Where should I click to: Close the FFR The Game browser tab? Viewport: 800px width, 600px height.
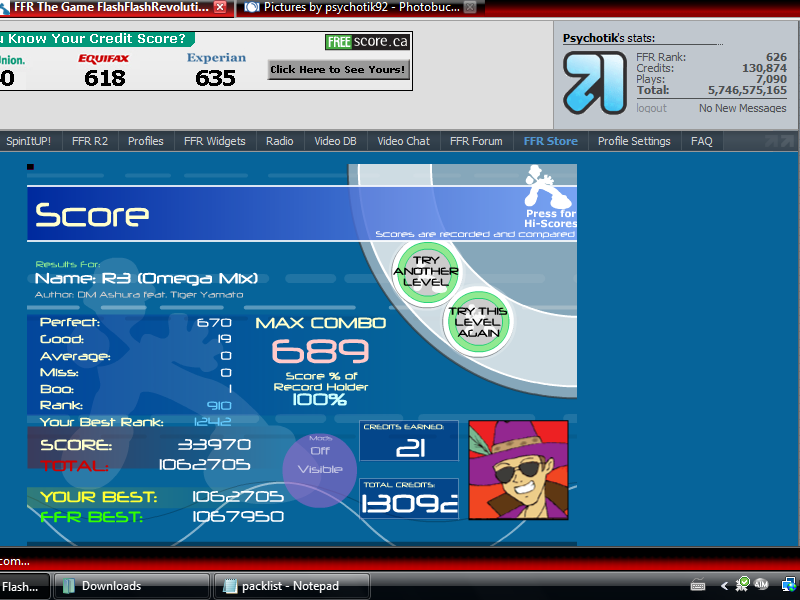(x=220, y=7)
